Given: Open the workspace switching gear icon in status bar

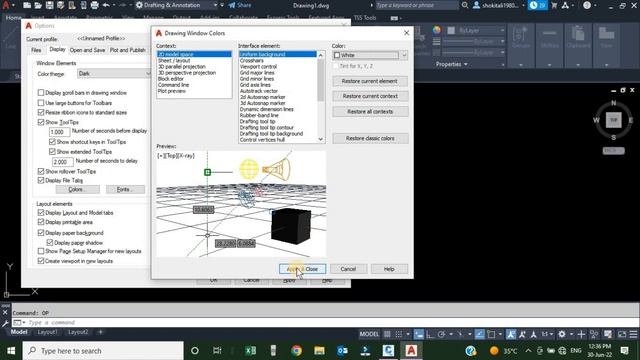Looking at the screenshot, I should (562, 334).
